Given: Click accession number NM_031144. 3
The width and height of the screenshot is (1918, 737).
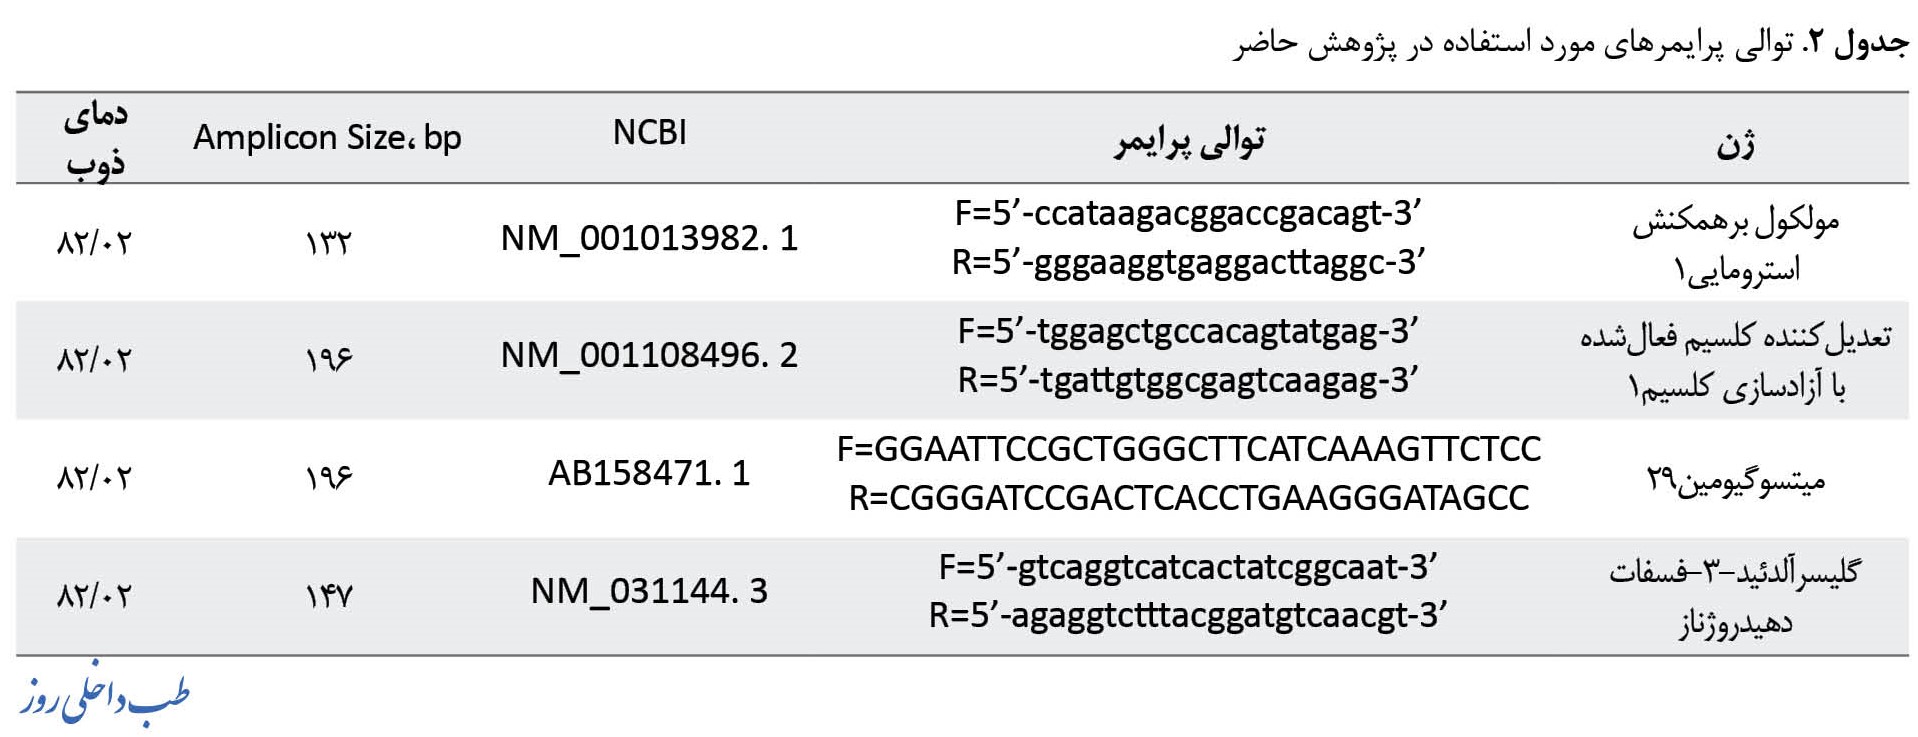Looking at the screenshot, I should 649,591.
